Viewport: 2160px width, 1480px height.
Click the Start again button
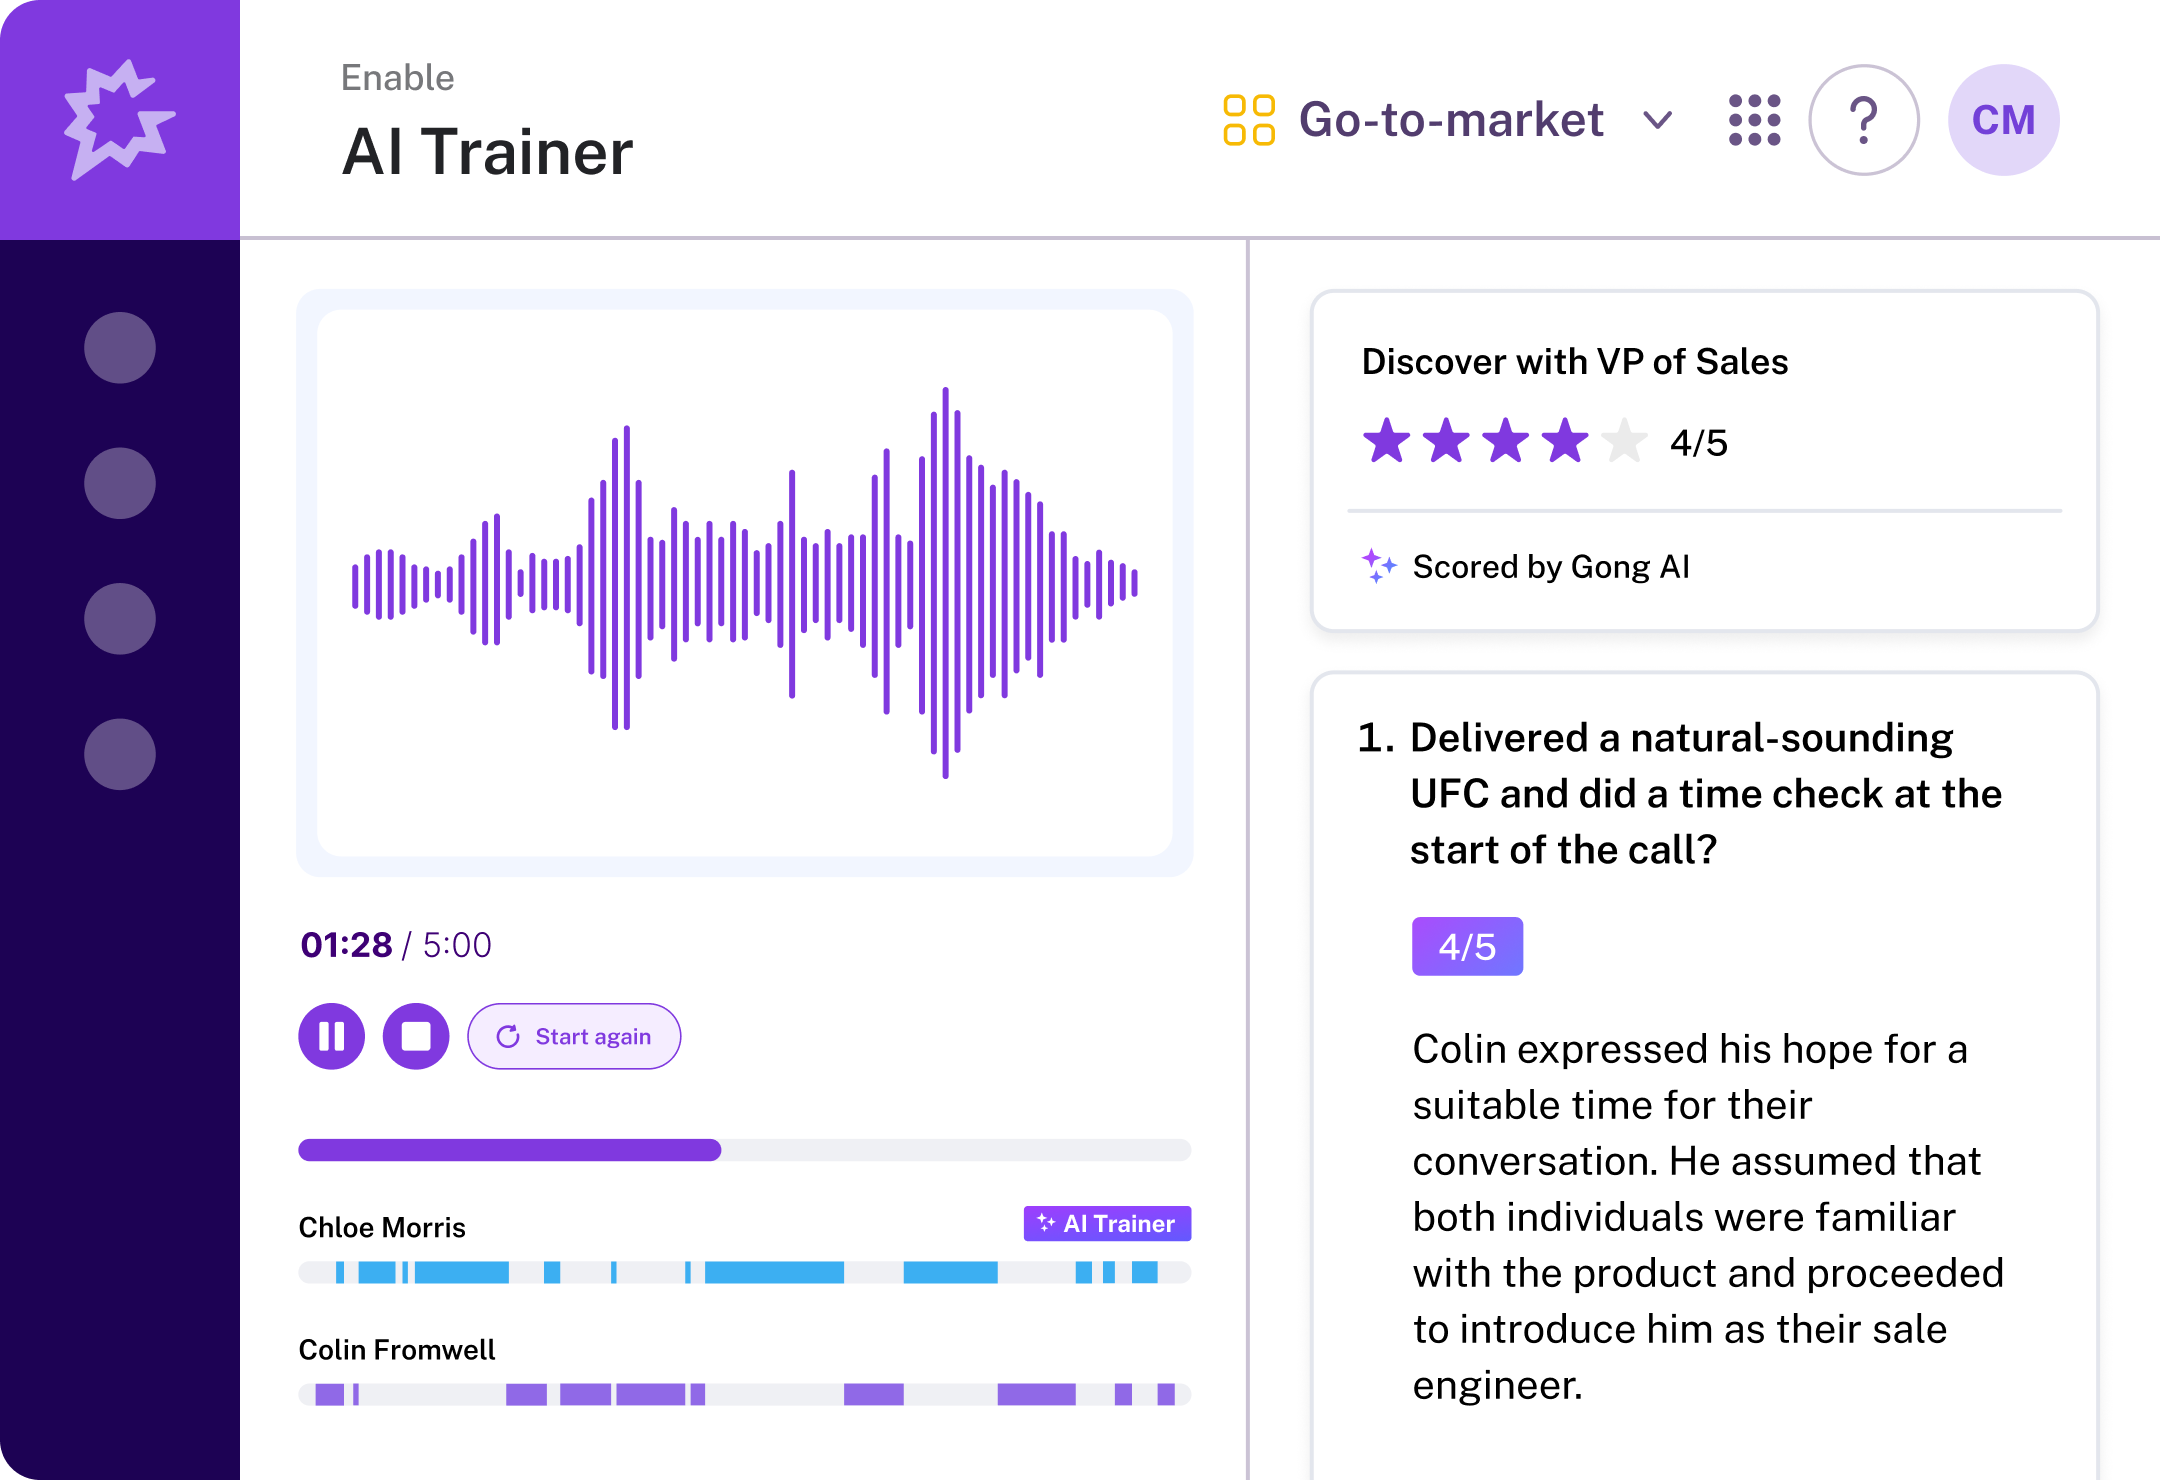coord(574,1036)
